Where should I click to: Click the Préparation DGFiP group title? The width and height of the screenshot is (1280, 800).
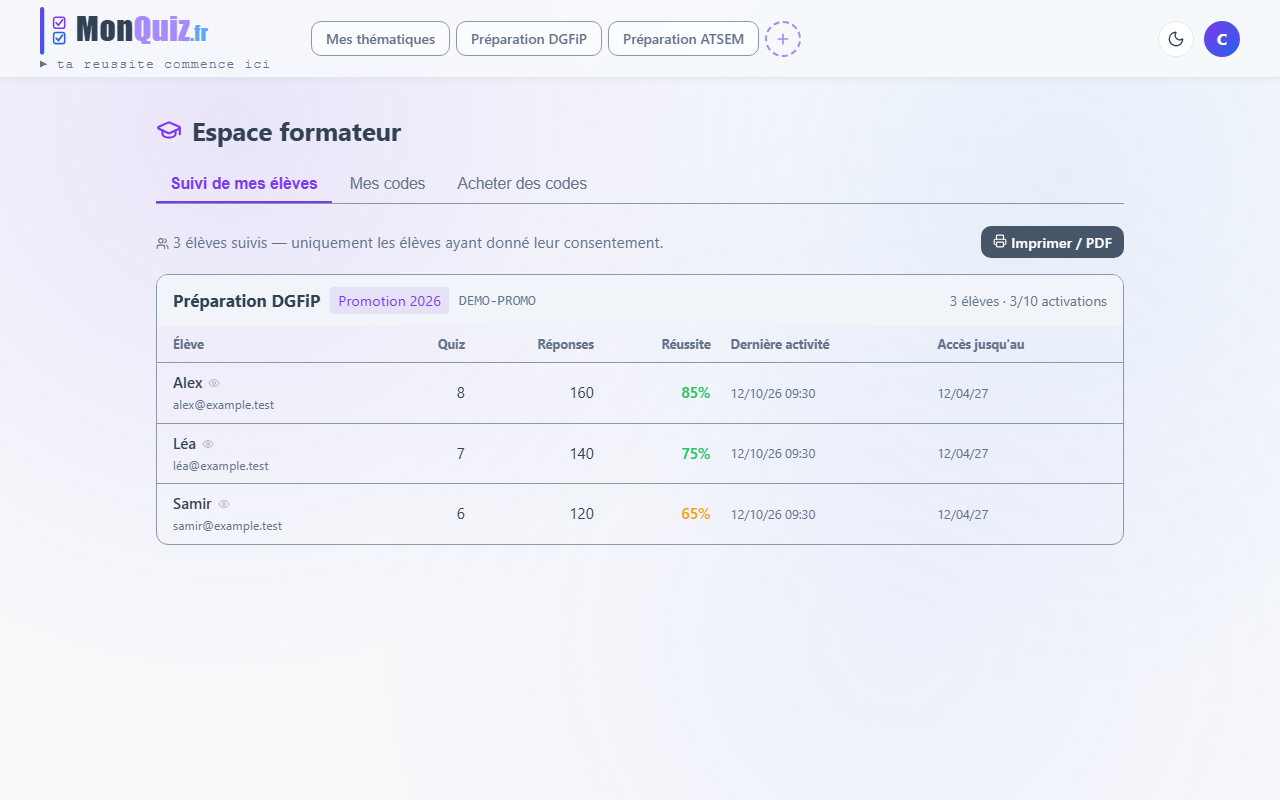pos(247,301)
